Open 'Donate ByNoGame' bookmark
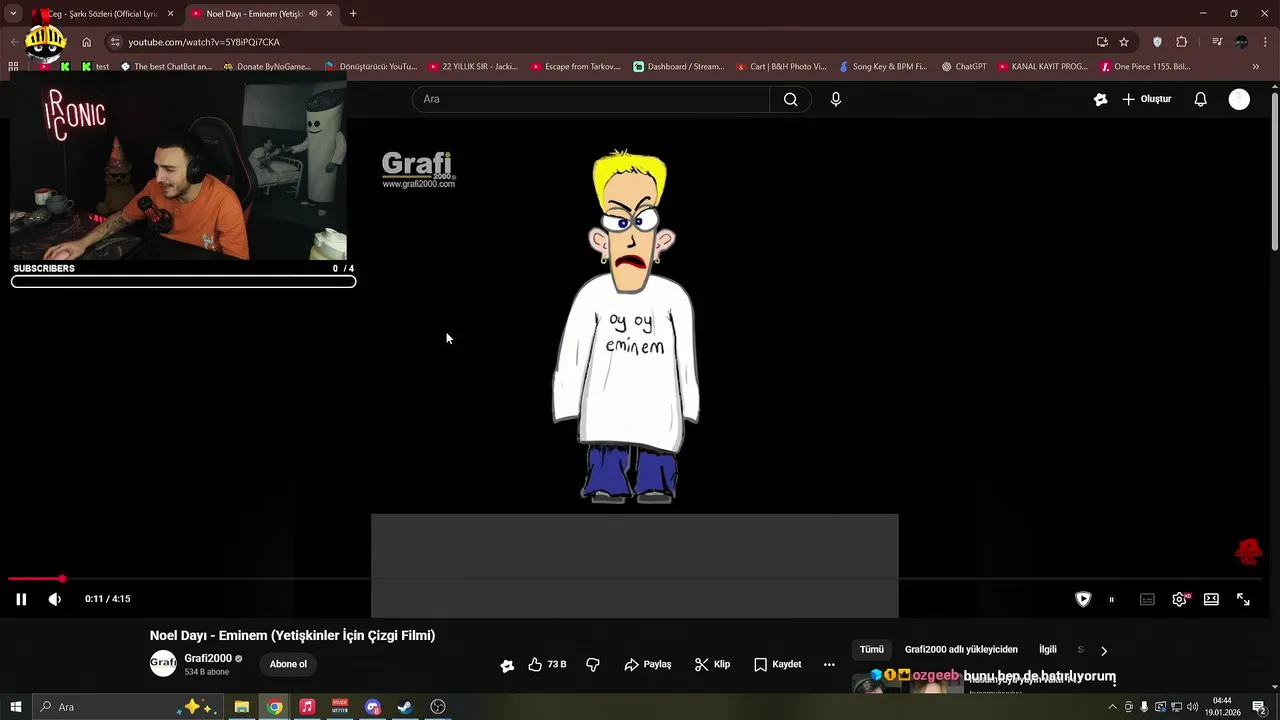 click(267, 67)
